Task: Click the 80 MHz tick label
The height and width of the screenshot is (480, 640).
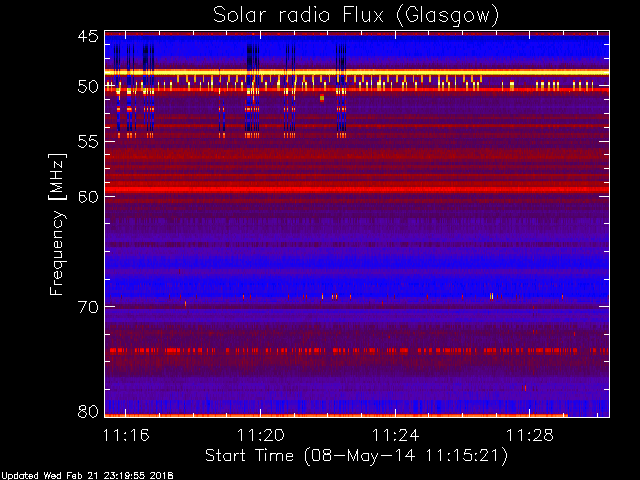Action: [88, 411]
